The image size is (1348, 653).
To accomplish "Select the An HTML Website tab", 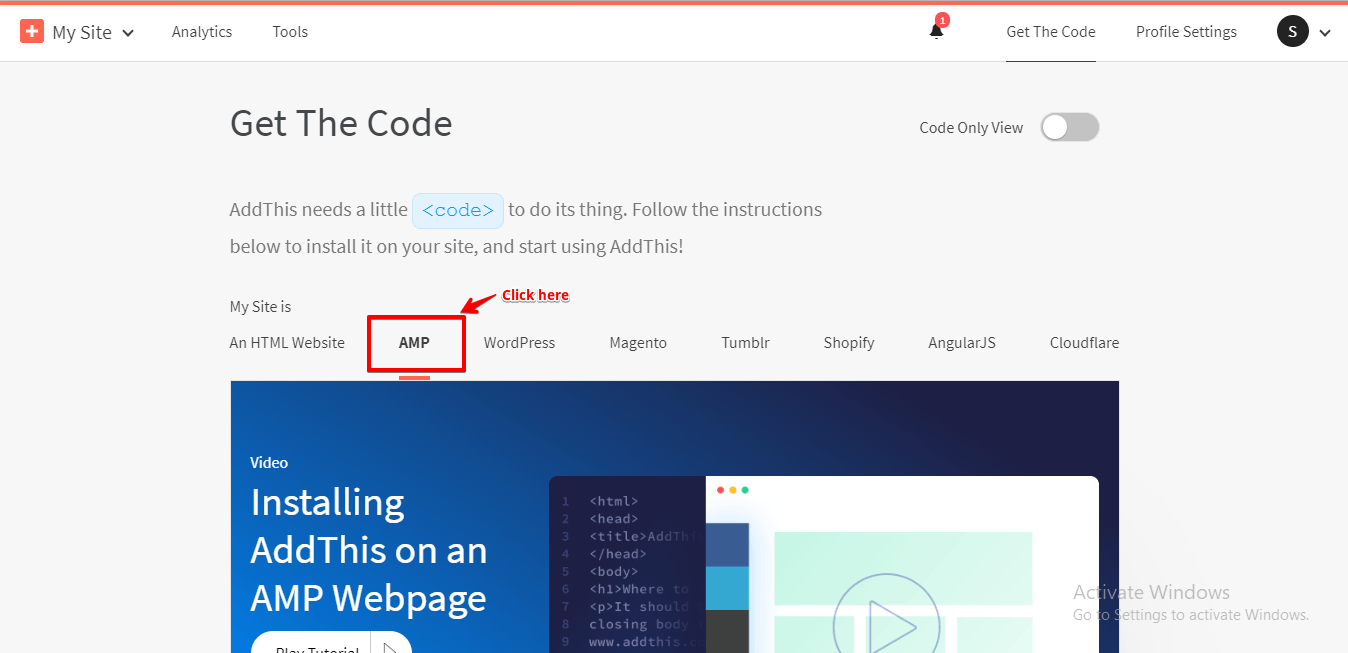I will click(287, 343).
